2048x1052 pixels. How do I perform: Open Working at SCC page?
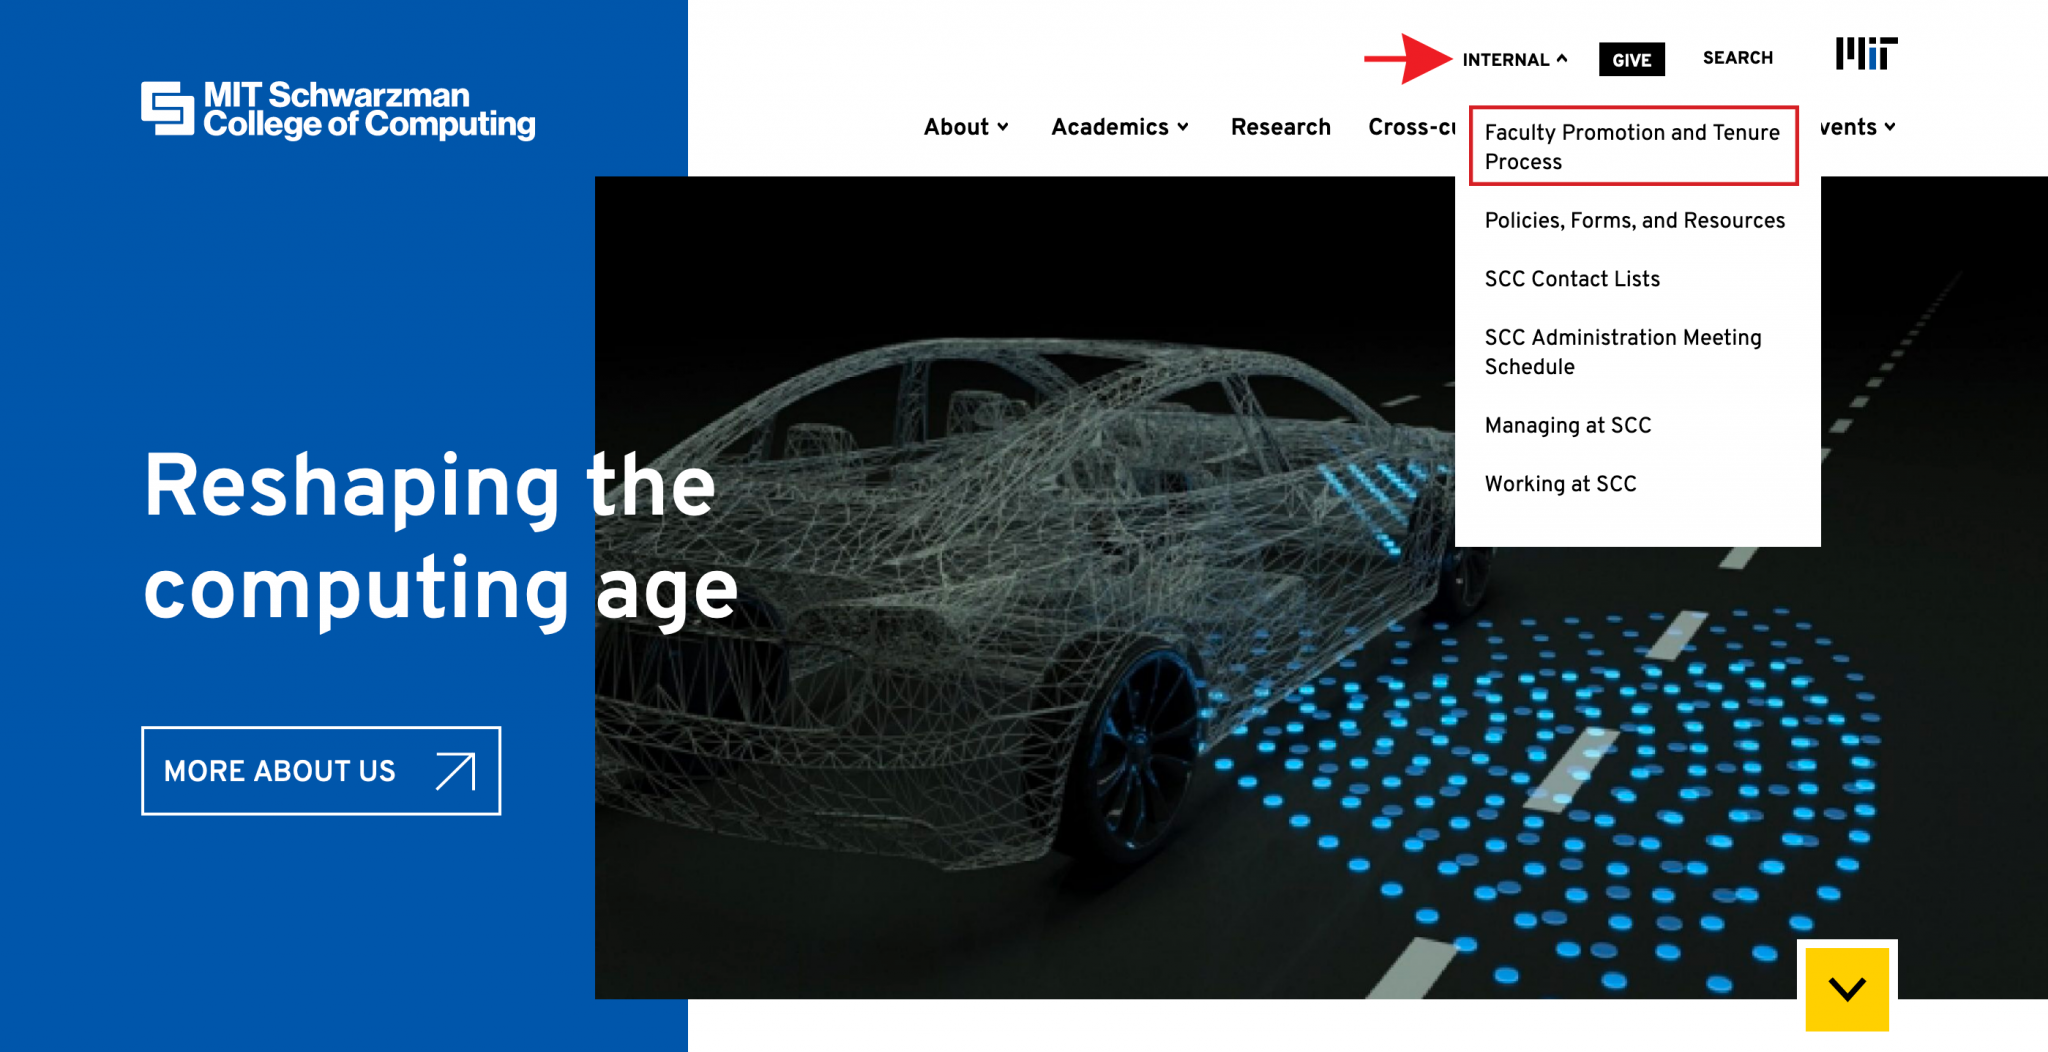pos(1560,484)
